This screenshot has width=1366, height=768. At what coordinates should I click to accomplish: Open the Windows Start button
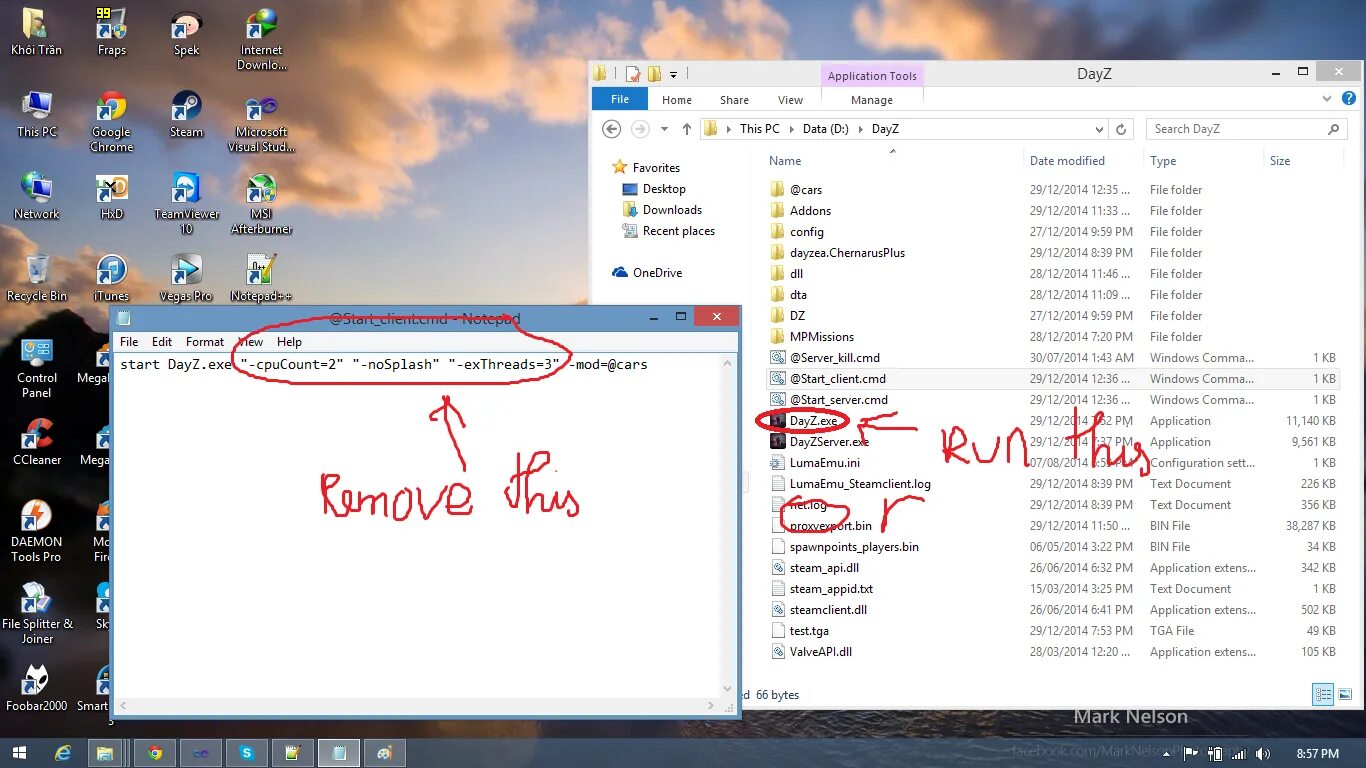(x=18, y=752)
